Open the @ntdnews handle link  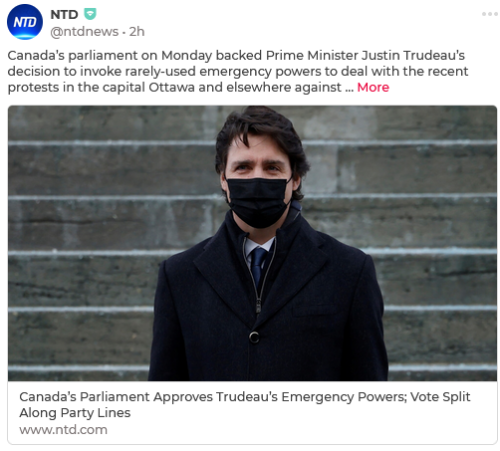[84, 31]
